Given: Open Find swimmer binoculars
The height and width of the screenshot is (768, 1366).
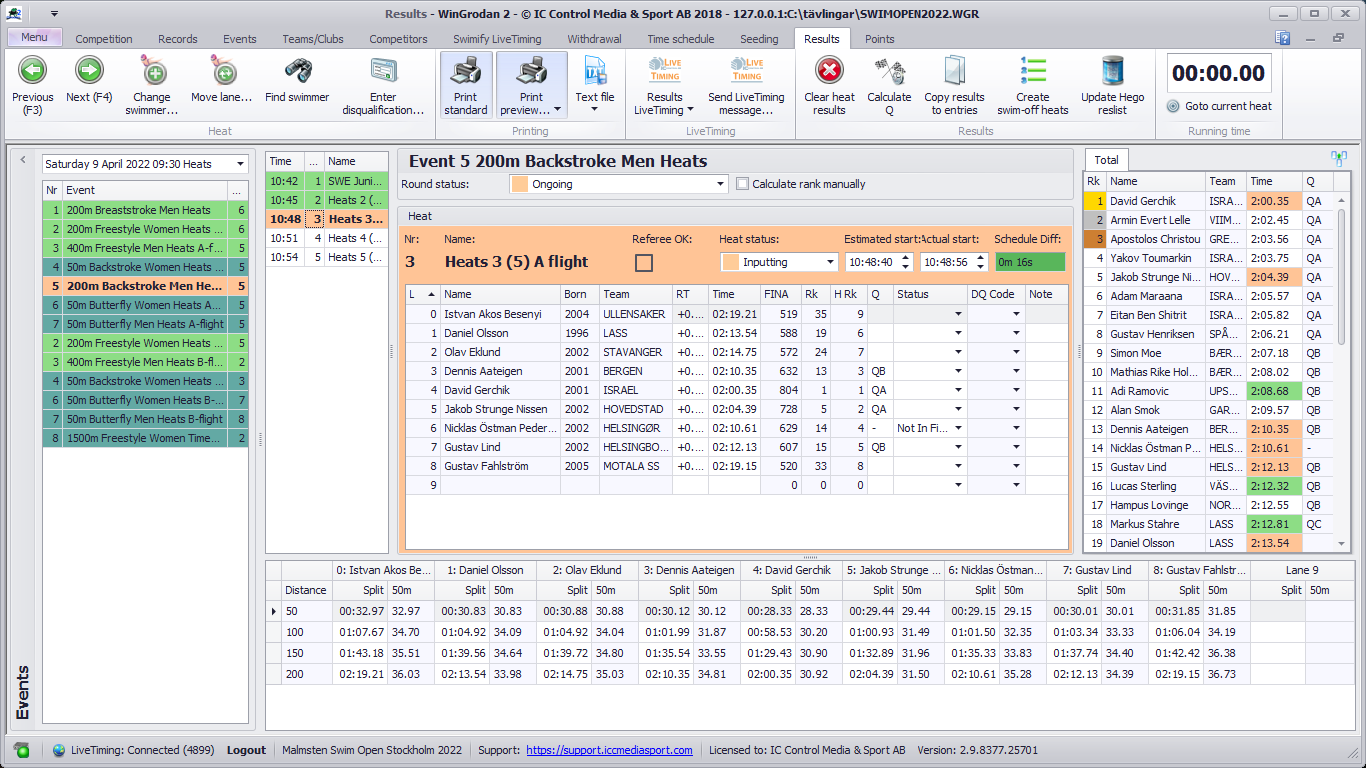Looking at the screenshot, I should [x=297, y=80].
